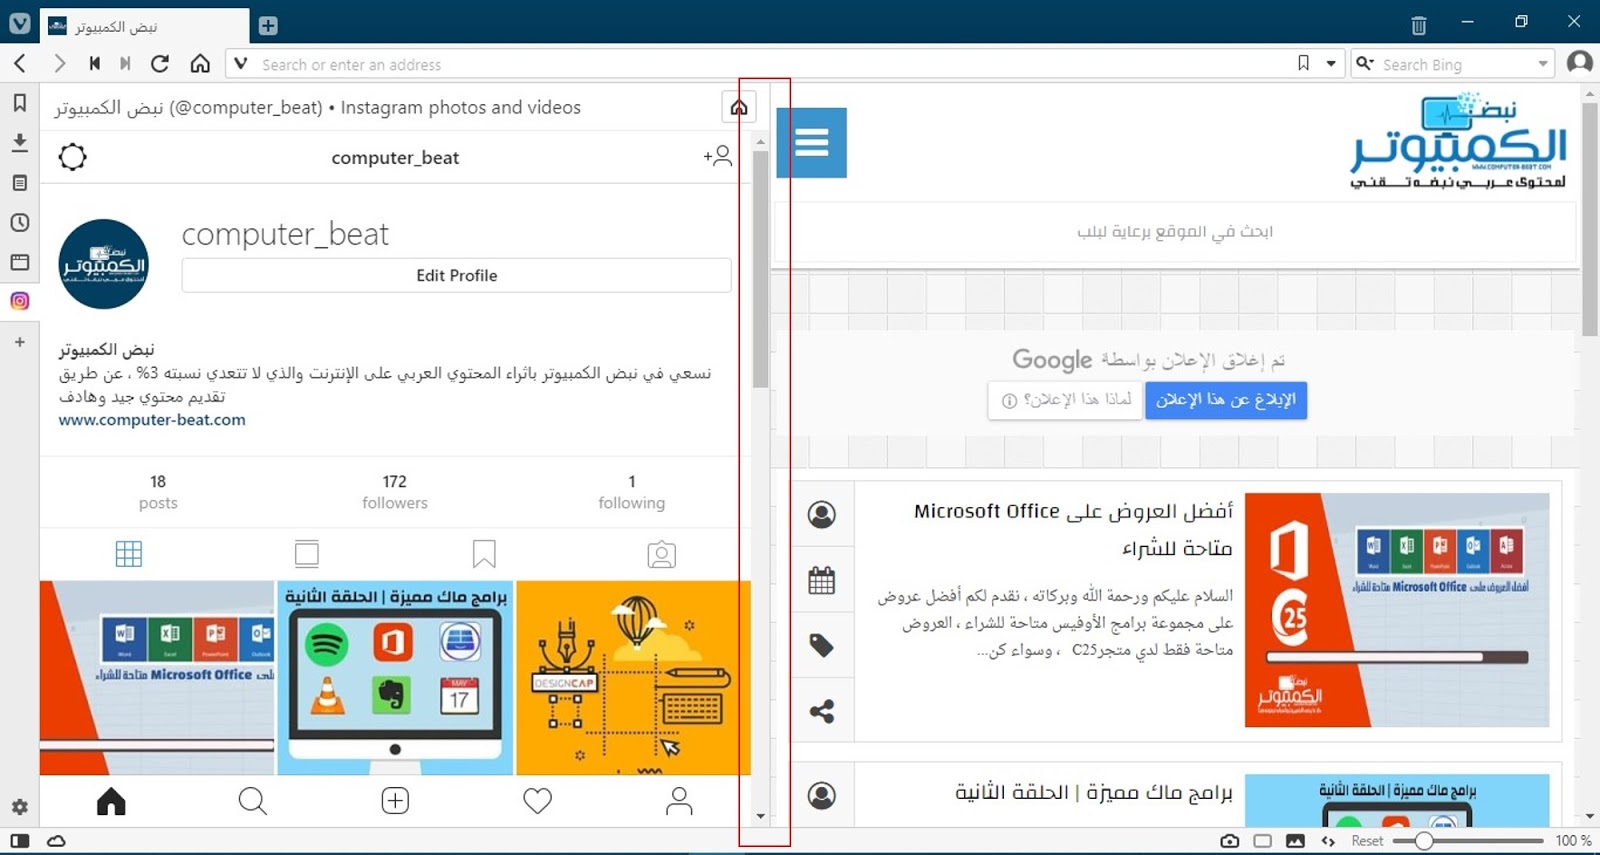This screenshot has height=855, width=1600.
Task: View the 18 posts count
Action: (158, 492)
